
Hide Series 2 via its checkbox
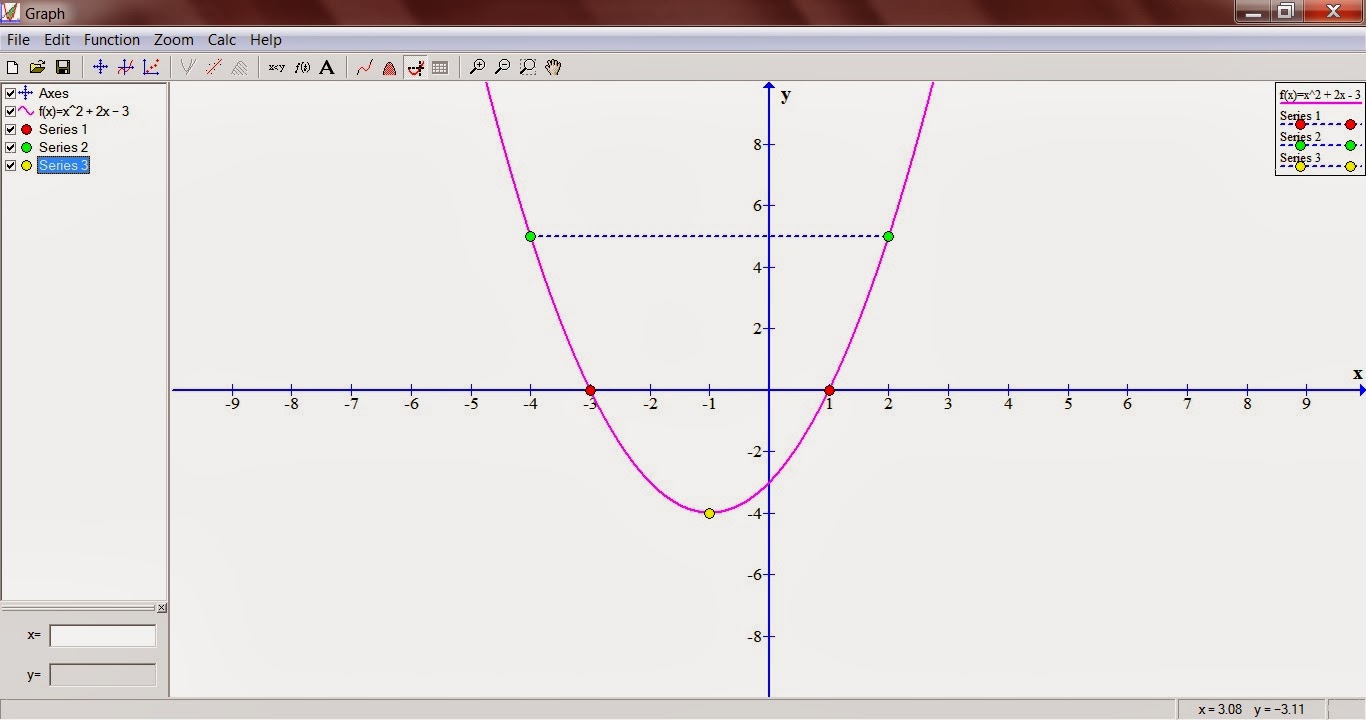10,147
